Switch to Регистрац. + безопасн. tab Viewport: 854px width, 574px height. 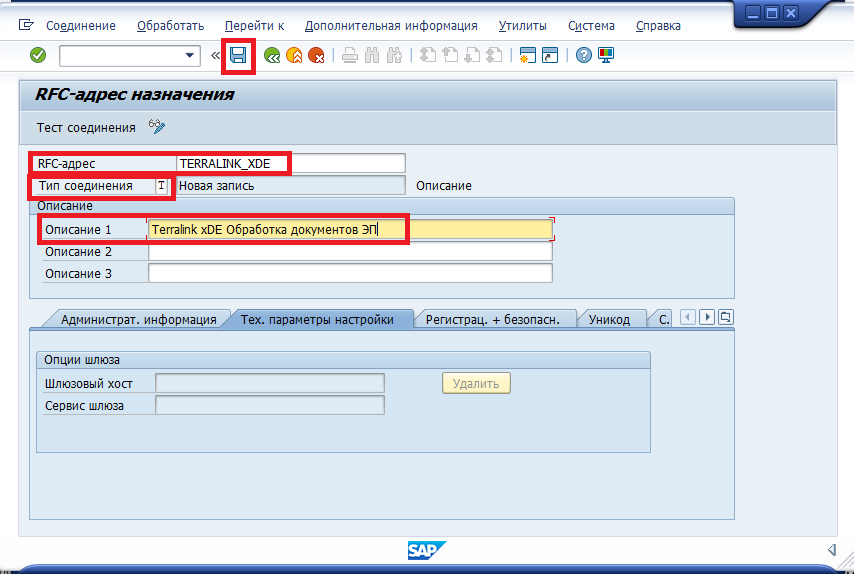click(x=499, y=320)
